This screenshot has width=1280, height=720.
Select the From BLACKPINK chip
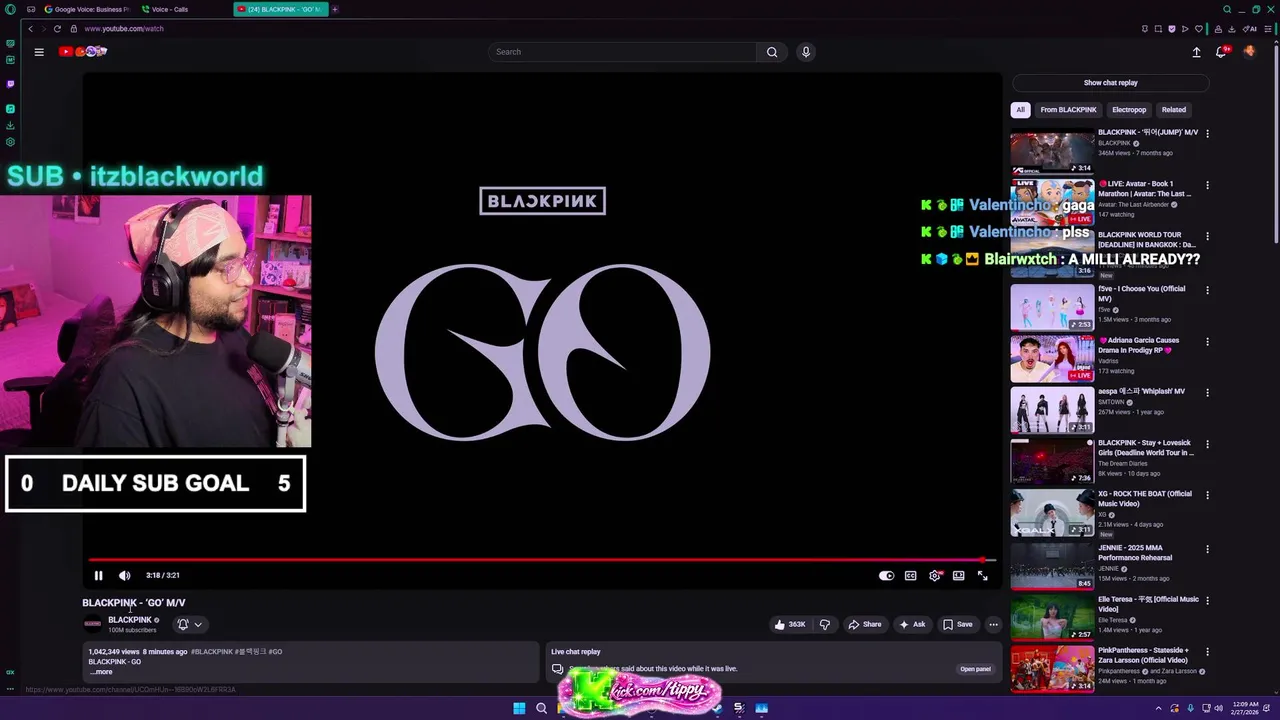click(x=1068, y=110)
